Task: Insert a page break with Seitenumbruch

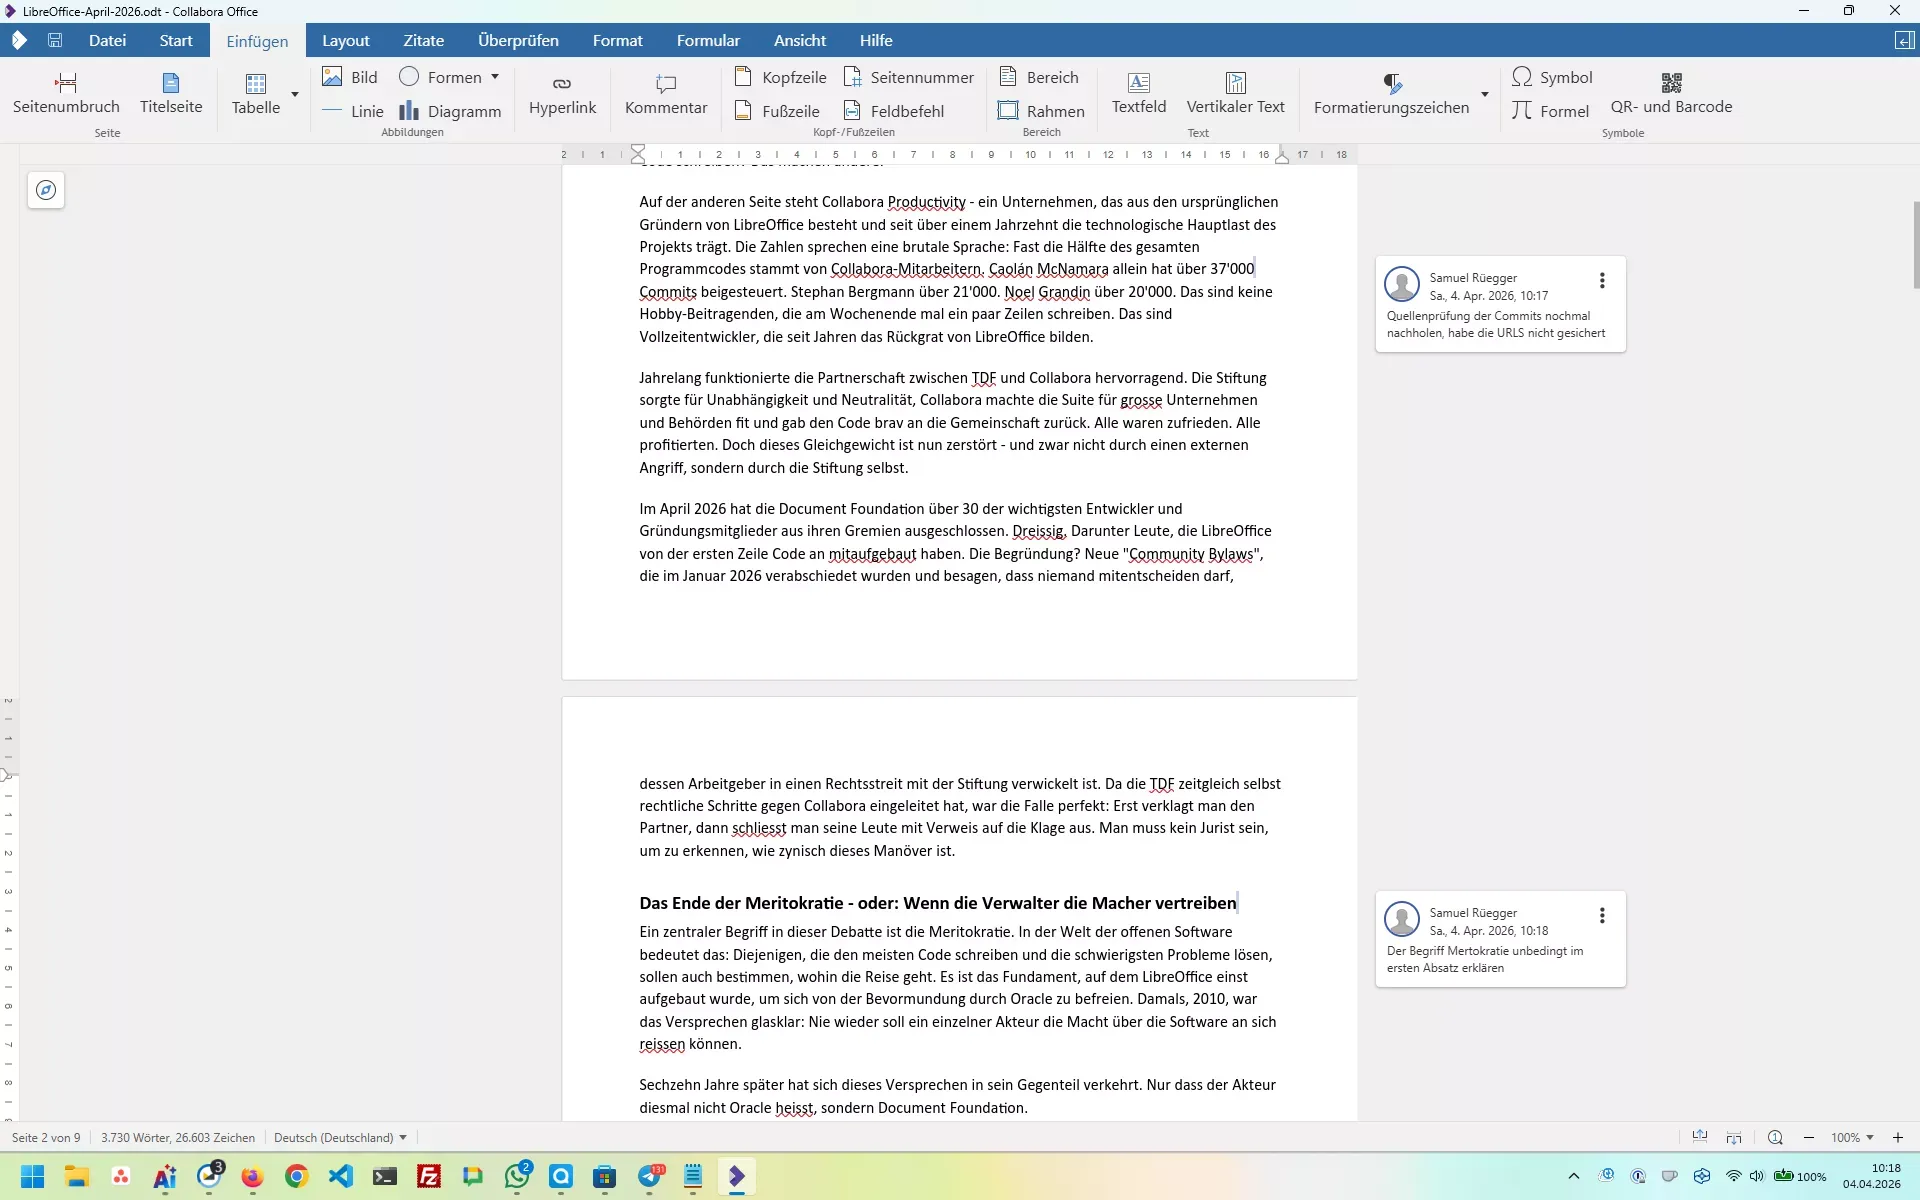Action: coord(66,93)
